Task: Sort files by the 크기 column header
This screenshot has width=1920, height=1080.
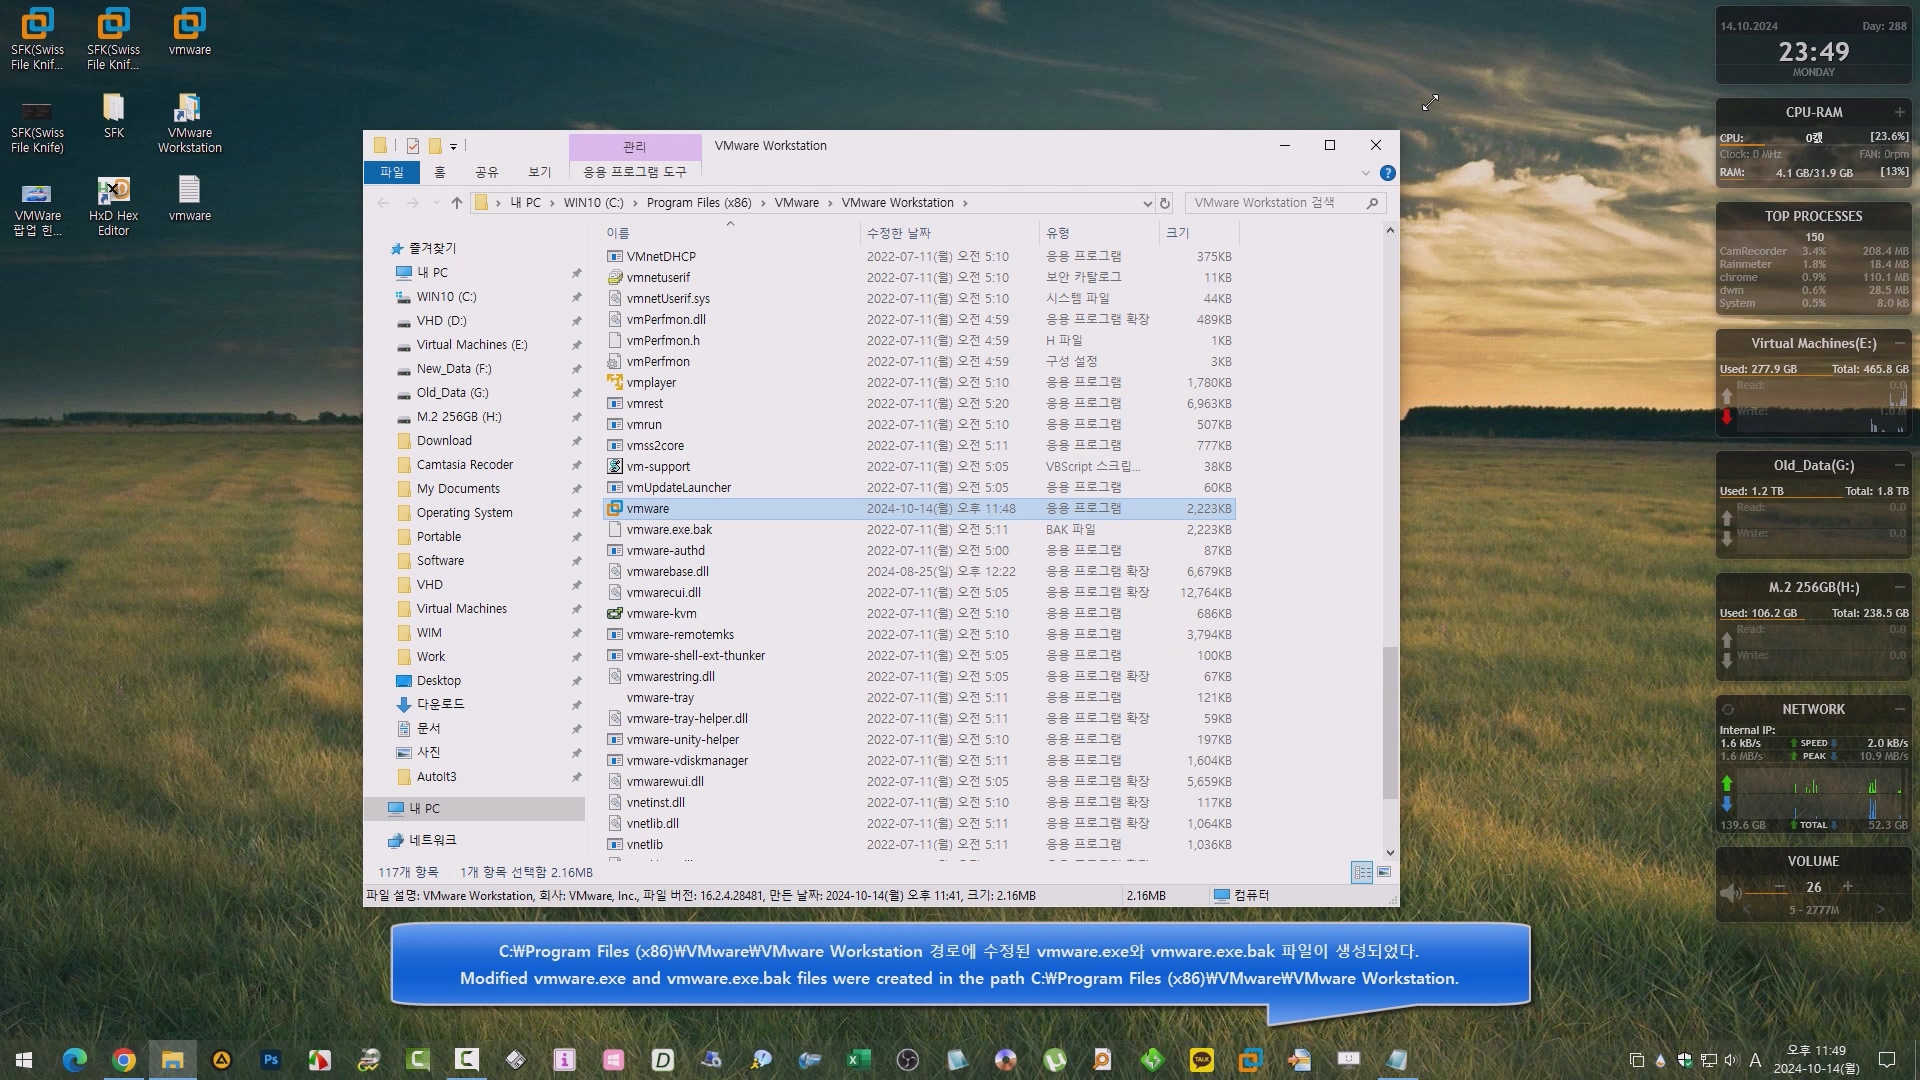Action: point(1199,233)
